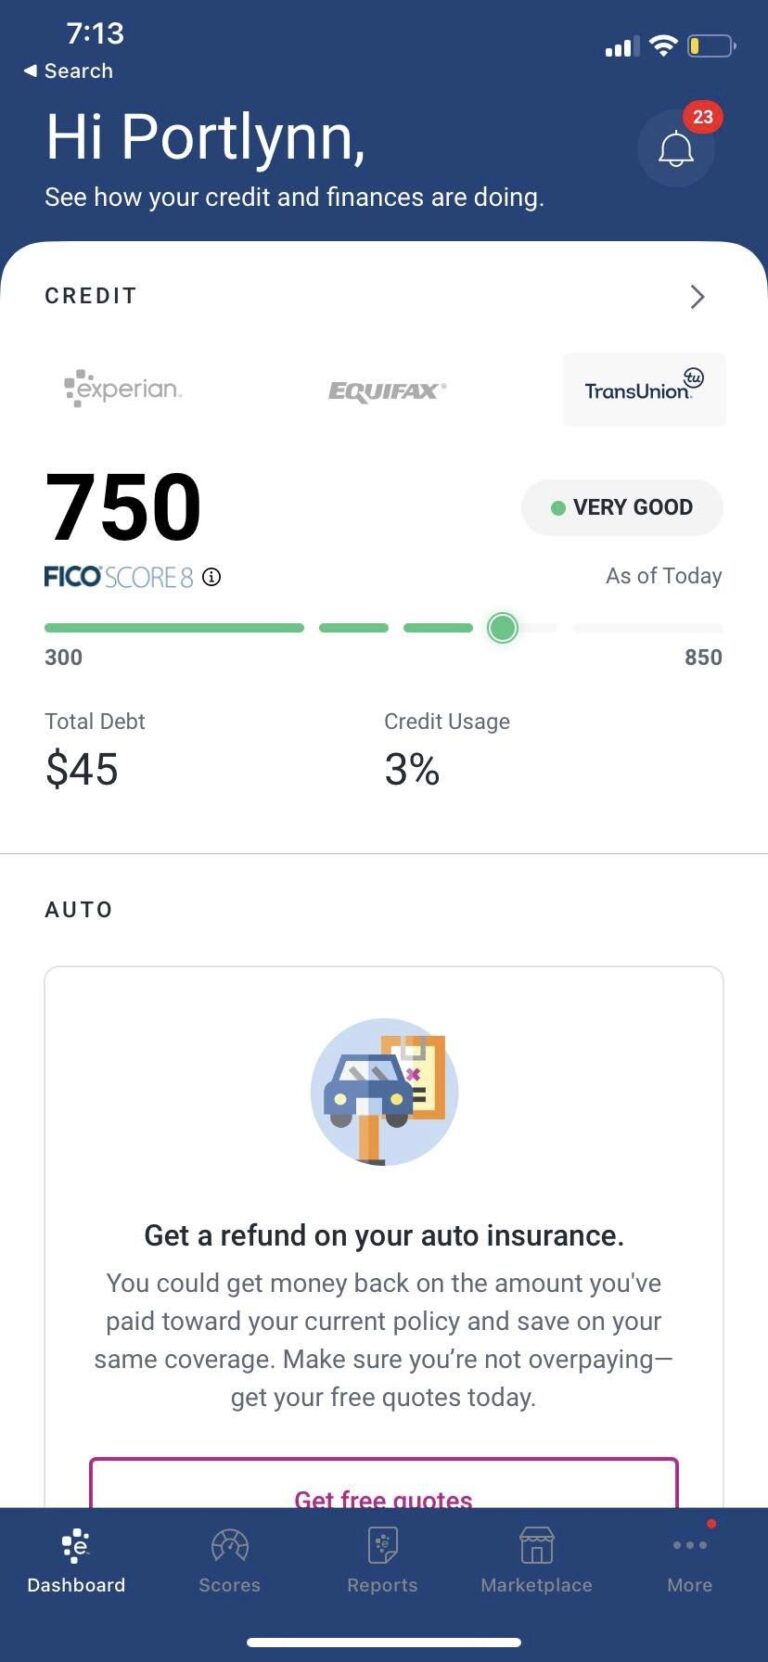Open the More three-dots icon
The height and width of the screenshot is (1662, 768).
pyautogui.click(x=690, y=1545)
